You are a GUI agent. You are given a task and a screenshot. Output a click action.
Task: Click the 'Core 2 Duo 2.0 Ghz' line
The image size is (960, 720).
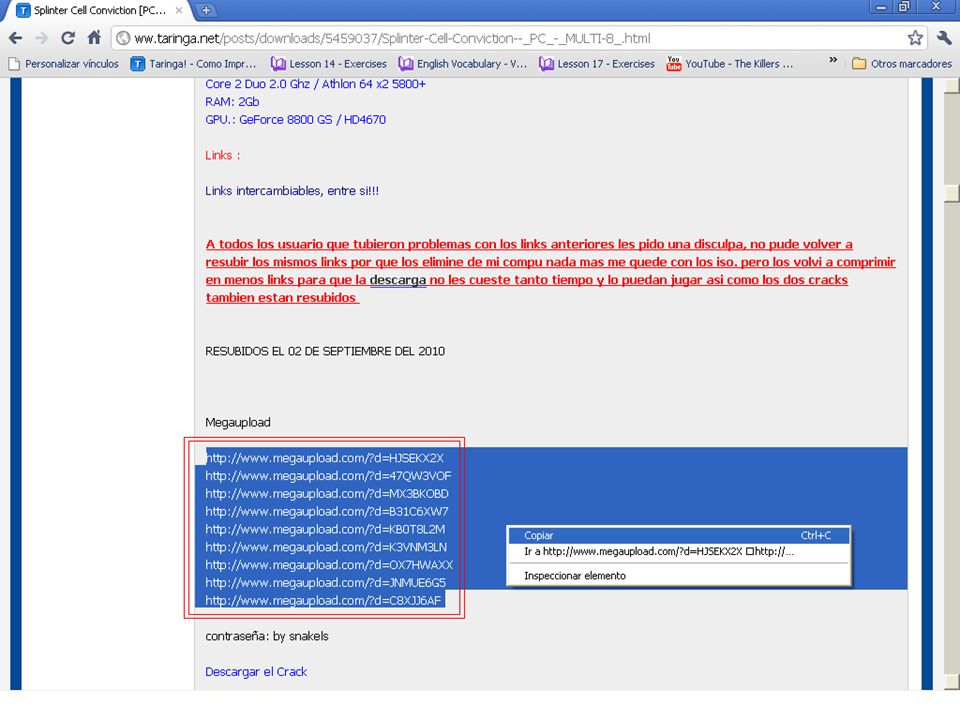coord(315,84)
